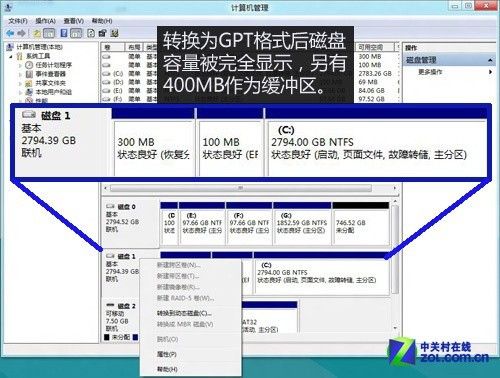The width and height of the screenshot is (500, 378).
Task: Click the last toolbar icon, the settings checklist
Action: coord(115,33)
